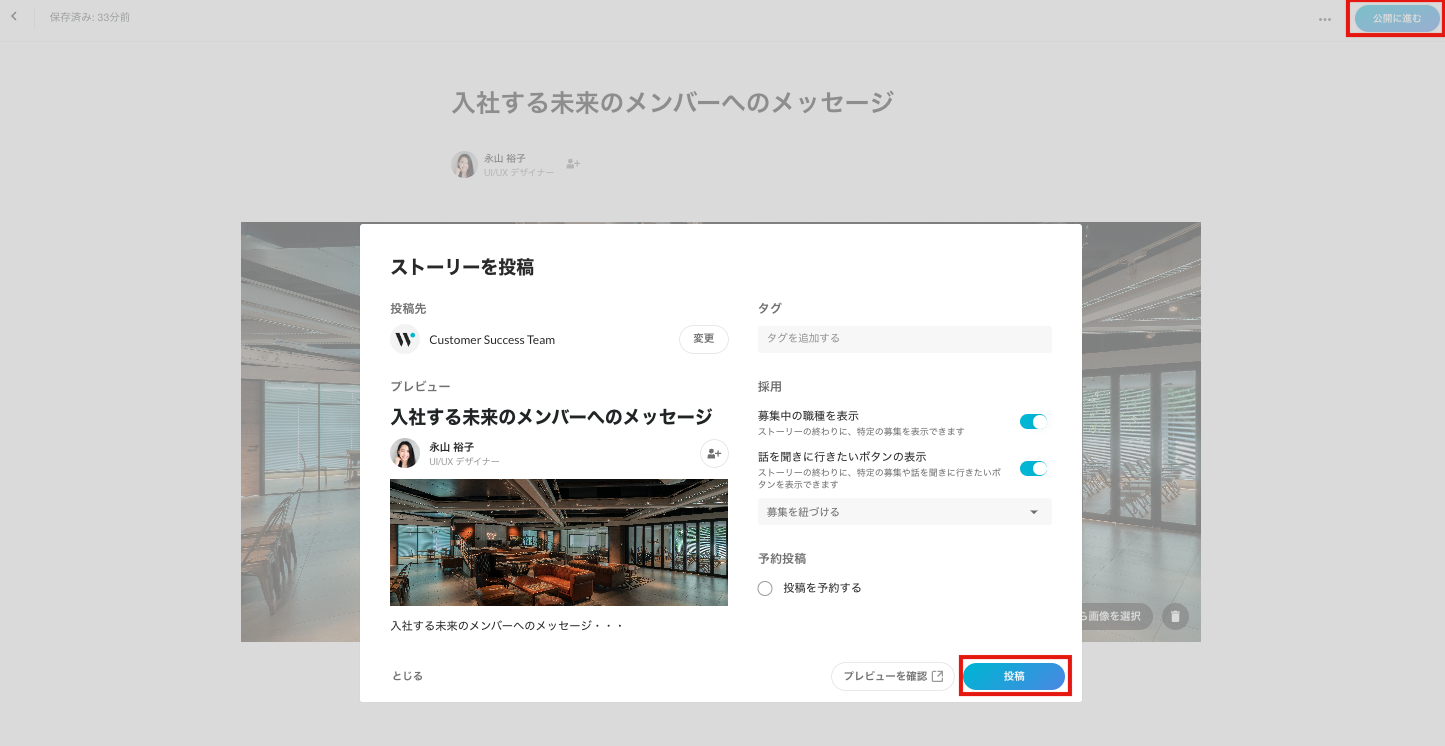Open the 募集を紐づける dropdown

click(905, 512)
